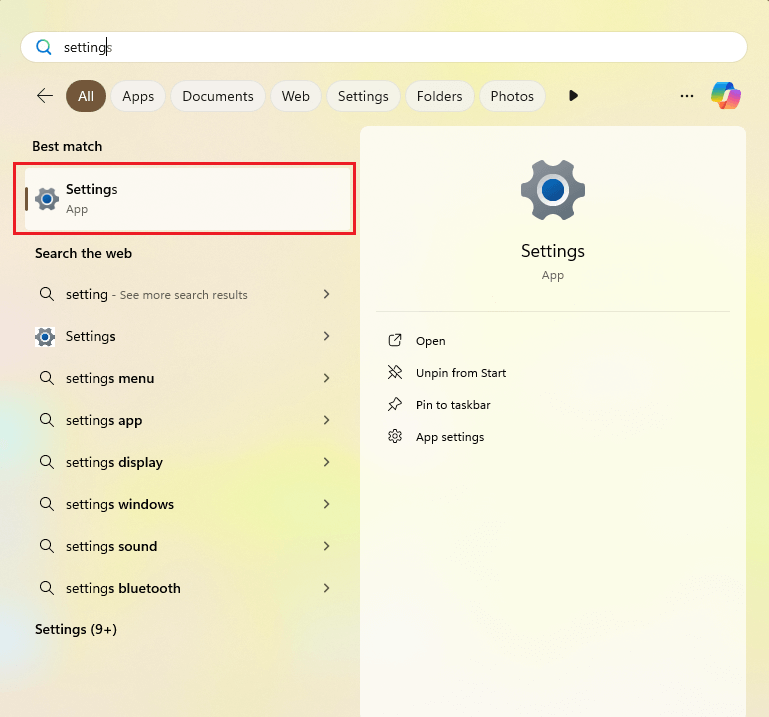Click the large Settings gear in preview pane
Image resolution: width=769 pixels, height=717 pixels.
553,190
